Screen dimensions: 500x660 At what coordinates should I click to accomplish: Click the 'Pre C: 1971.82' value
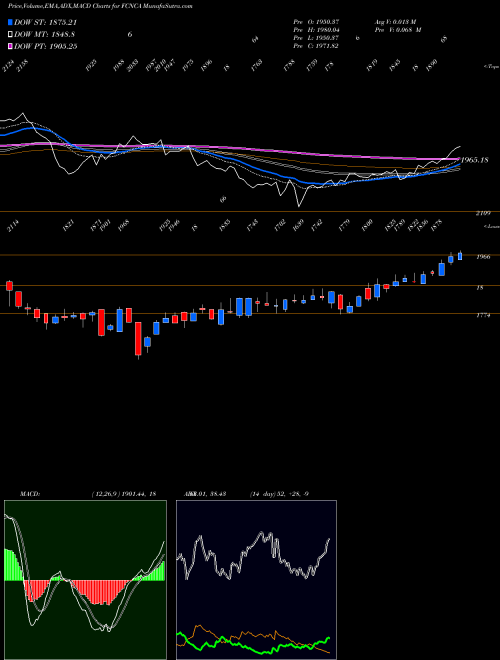[x=316, y=46]
